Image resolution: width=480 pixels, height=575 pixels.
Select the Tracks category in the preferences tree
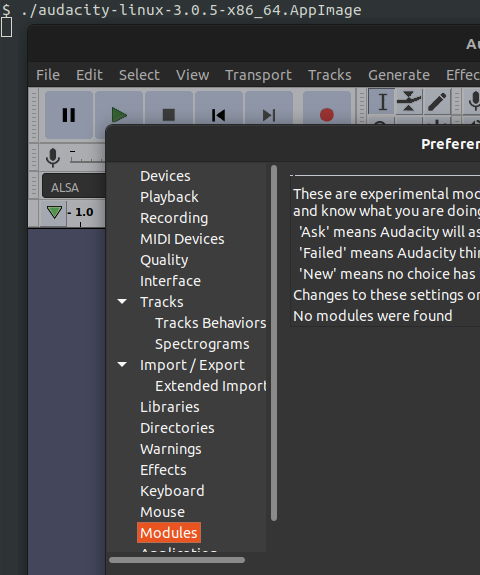pyautogui.click(x=162, y=302)
